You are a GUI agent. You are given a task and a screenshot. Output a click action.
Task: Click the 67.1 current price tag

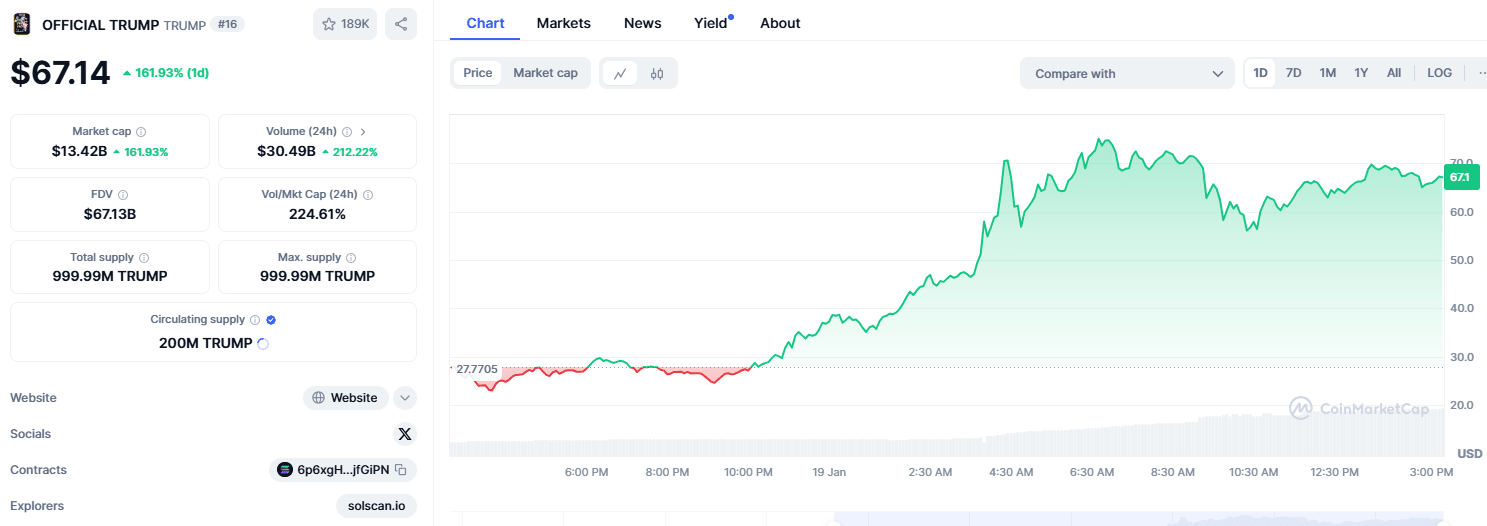click(x=1460, y=177)
